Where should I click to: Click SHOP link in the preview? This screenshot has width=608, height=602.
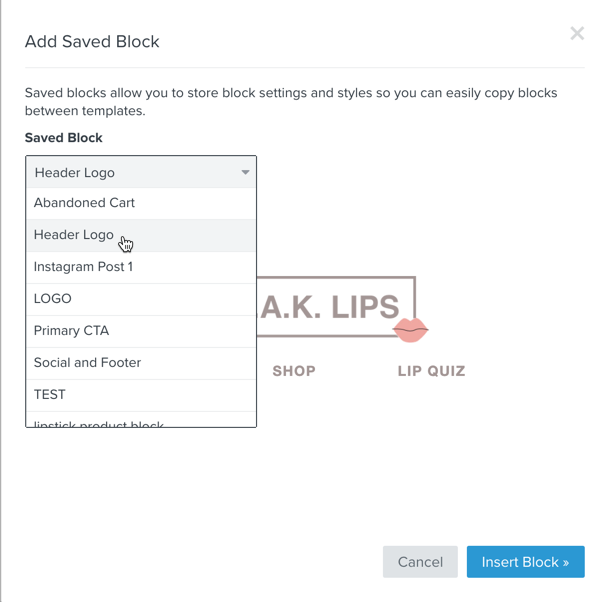tap(294, 371)
